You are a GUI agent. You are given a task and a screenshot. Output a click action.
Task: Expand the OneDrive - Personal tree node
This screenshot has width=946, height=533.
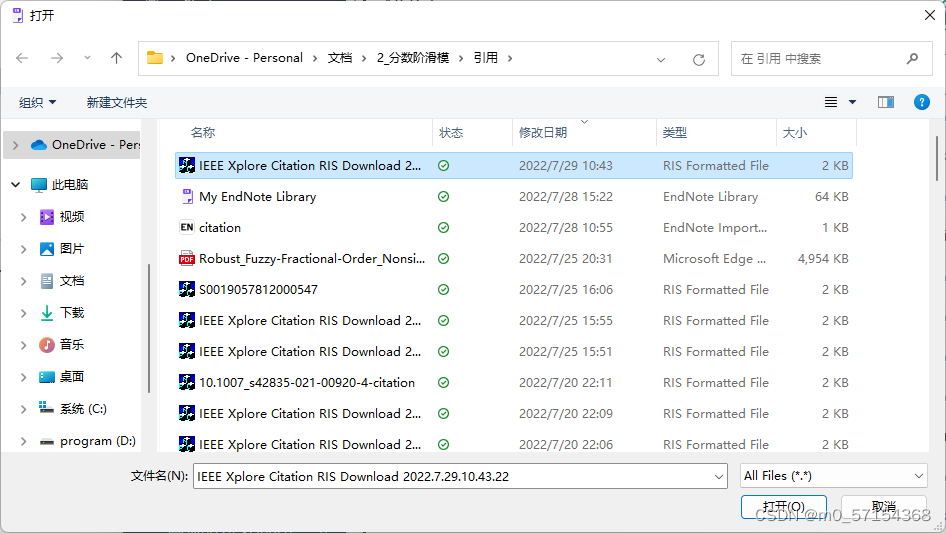coord(15,145)
